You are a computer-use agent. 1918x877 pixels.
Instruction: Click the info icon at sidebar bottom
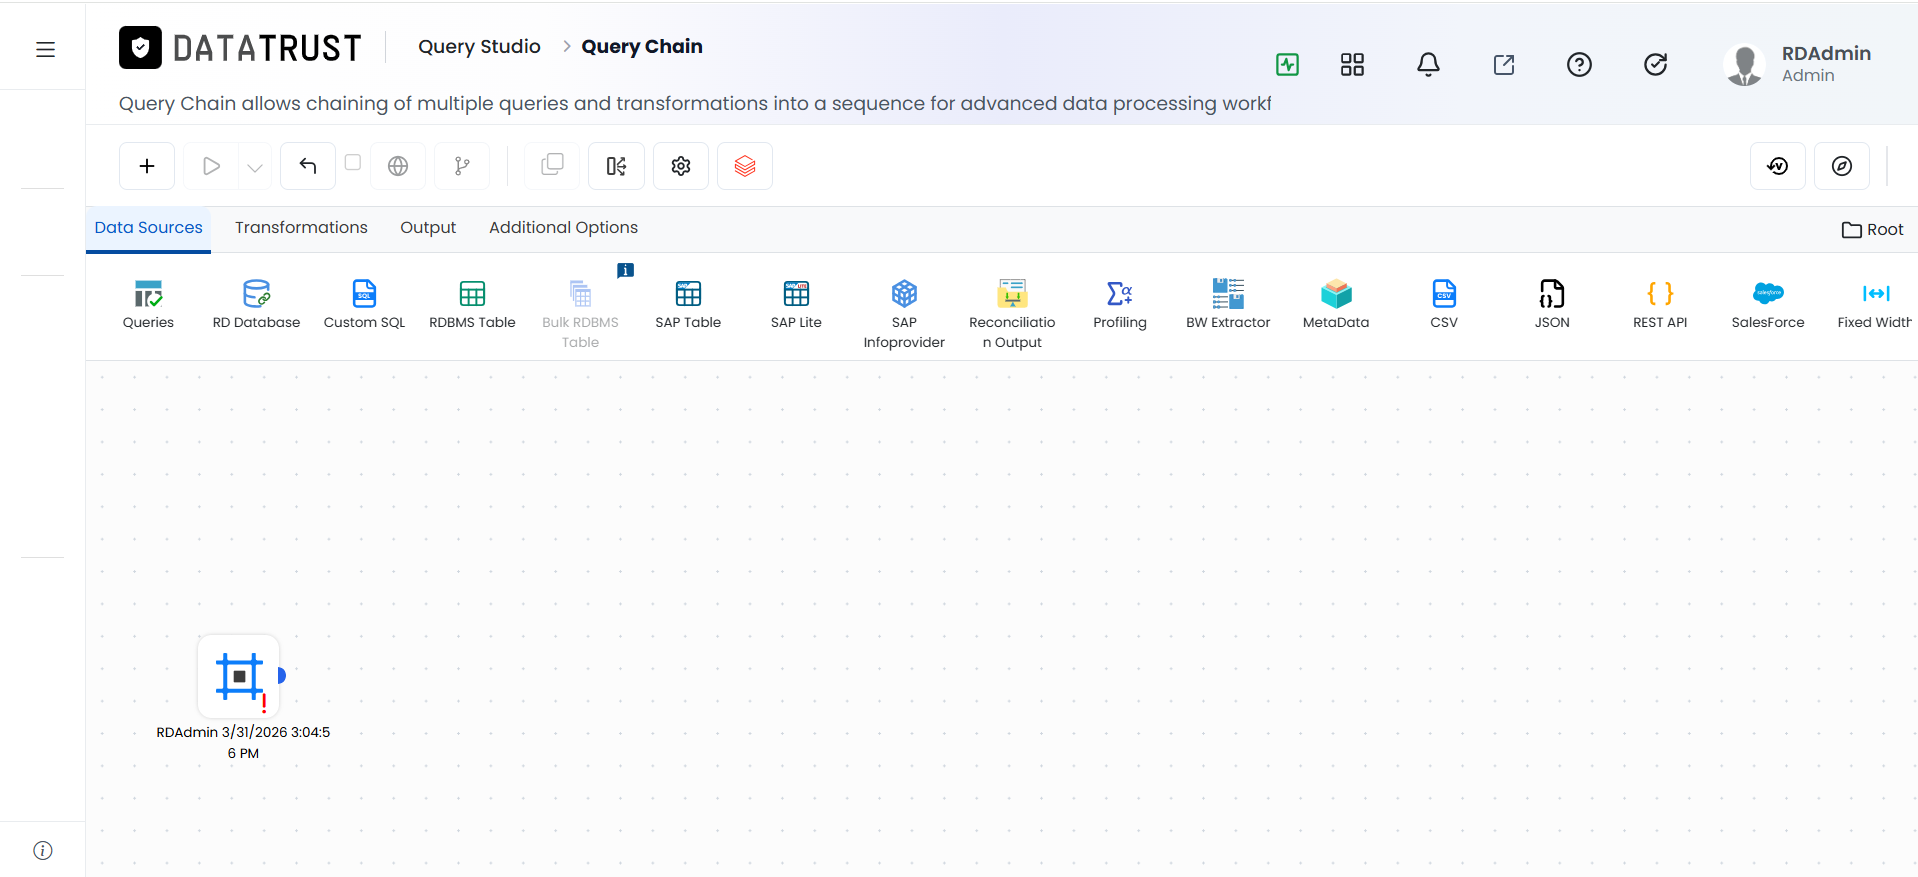coord(43,850)
